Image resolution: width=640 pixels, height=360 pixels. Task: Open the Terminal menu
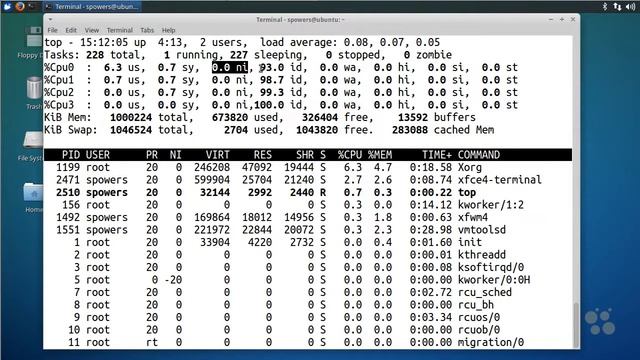(120, 30)
